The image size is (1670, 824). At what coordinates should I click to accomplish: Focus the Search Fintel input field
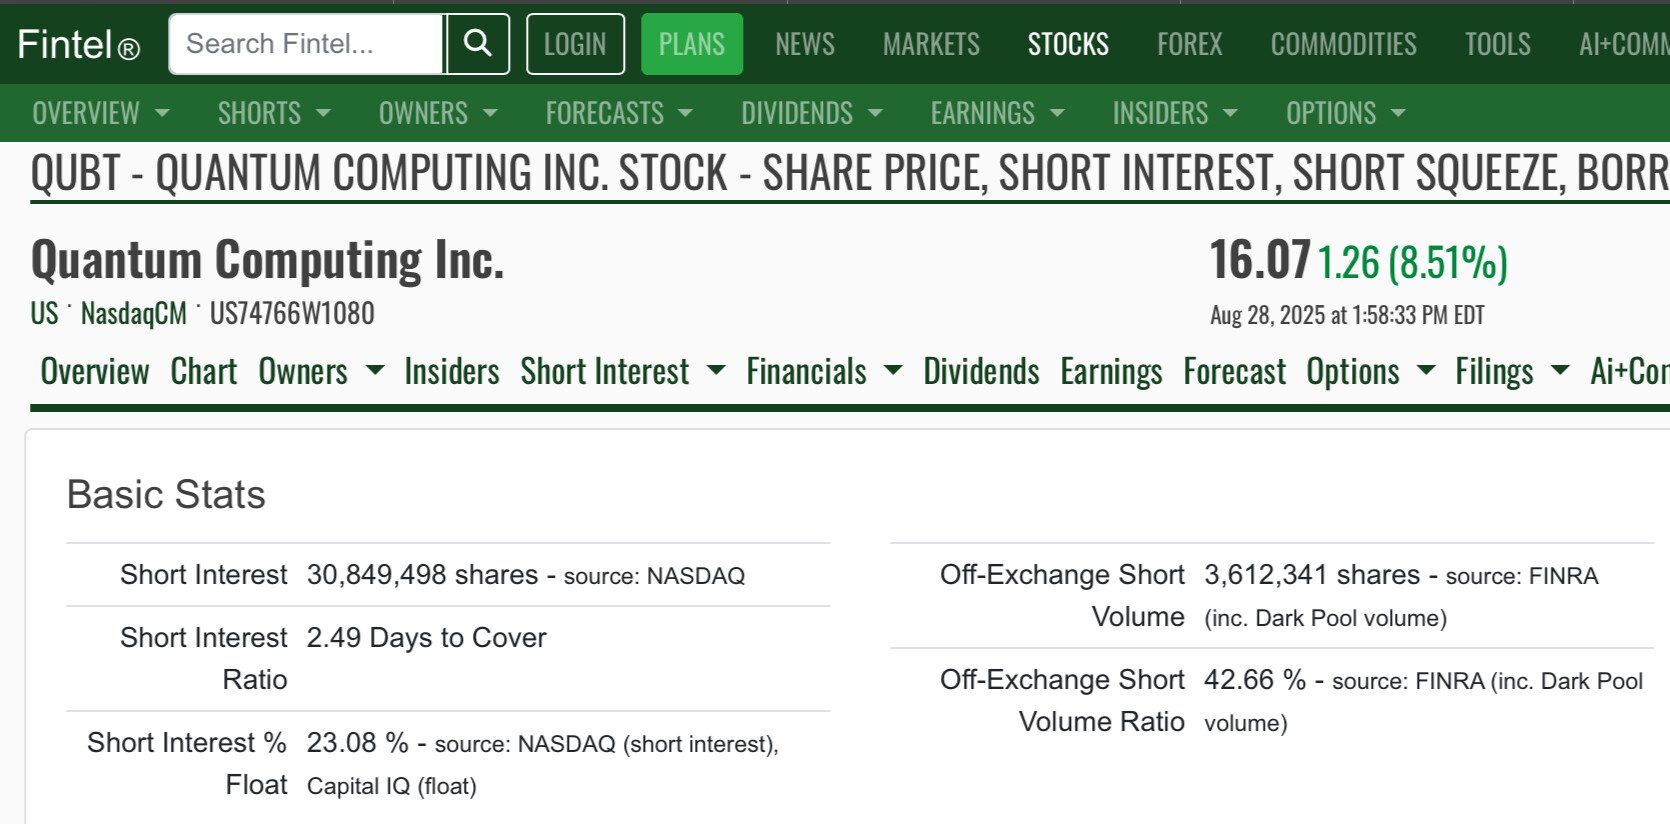coord(306,44)
